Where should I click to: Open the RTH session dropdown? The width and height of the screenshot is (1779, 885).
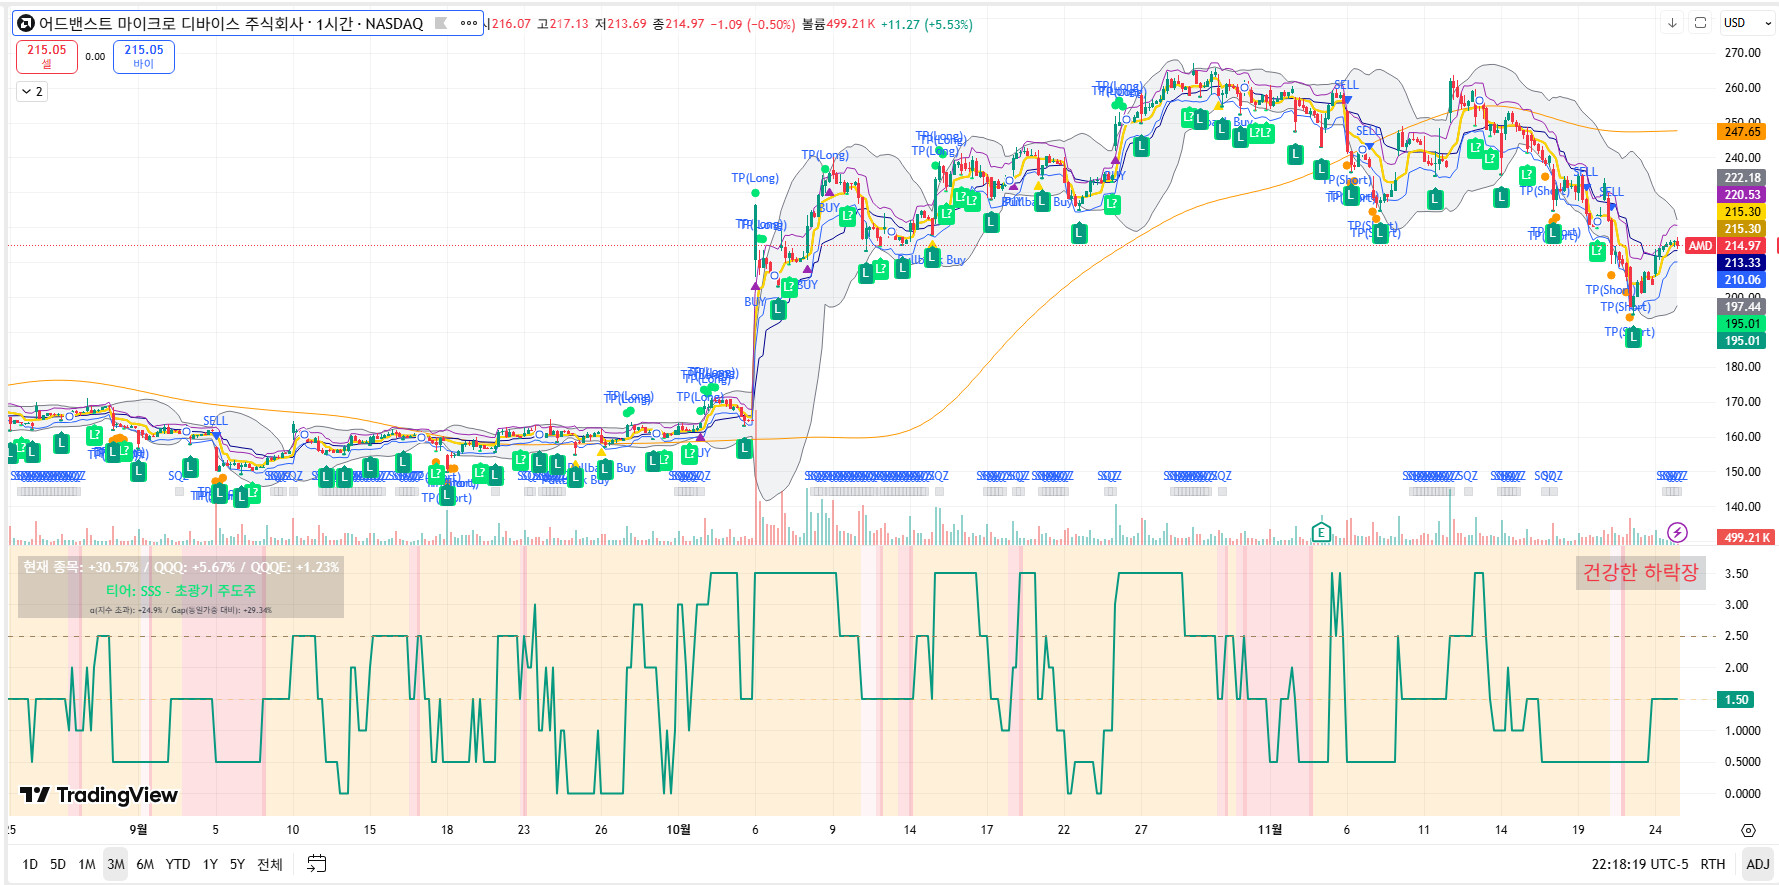coord(1713,864)
